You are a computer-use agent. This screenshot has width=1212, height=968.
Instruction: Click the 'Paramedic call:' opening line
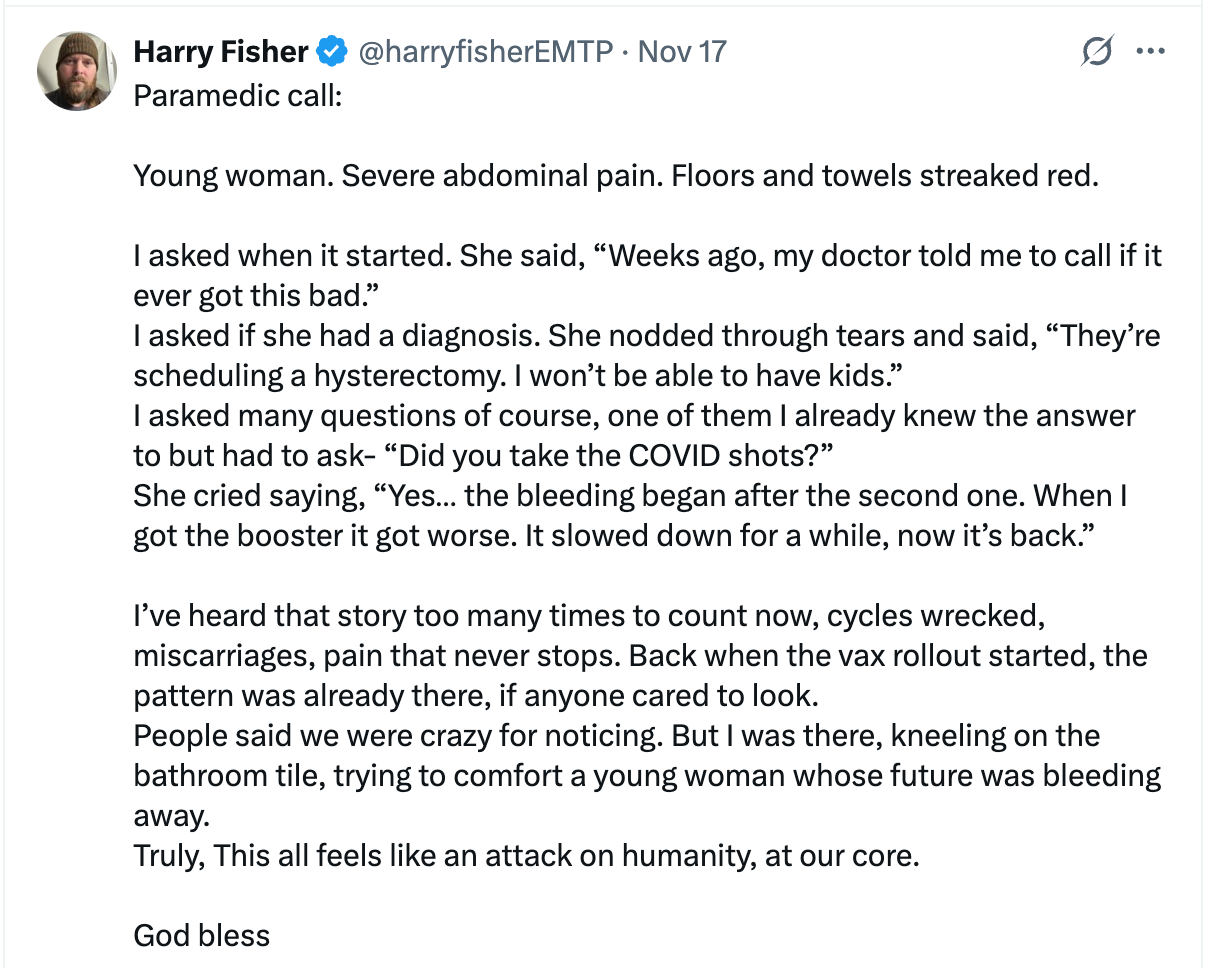[x=238, y=96]
